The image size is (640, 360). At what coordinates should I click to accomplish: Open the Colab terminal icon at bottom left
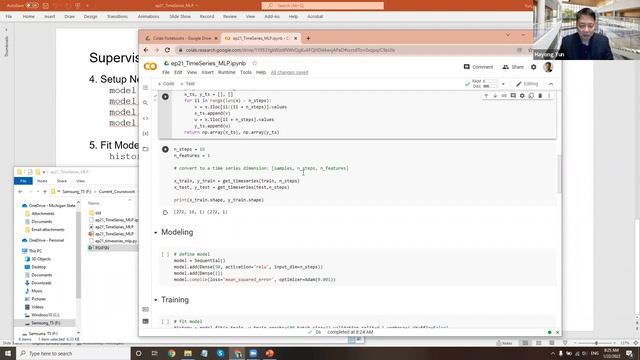[x=145, y=322]
